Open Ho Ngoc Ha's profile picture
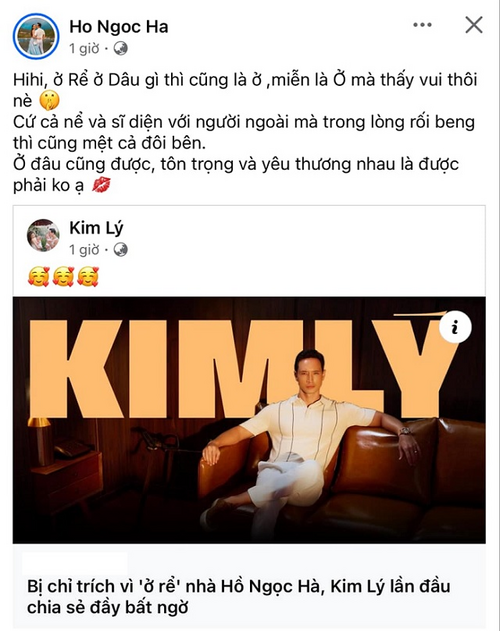 pos(36,36)
